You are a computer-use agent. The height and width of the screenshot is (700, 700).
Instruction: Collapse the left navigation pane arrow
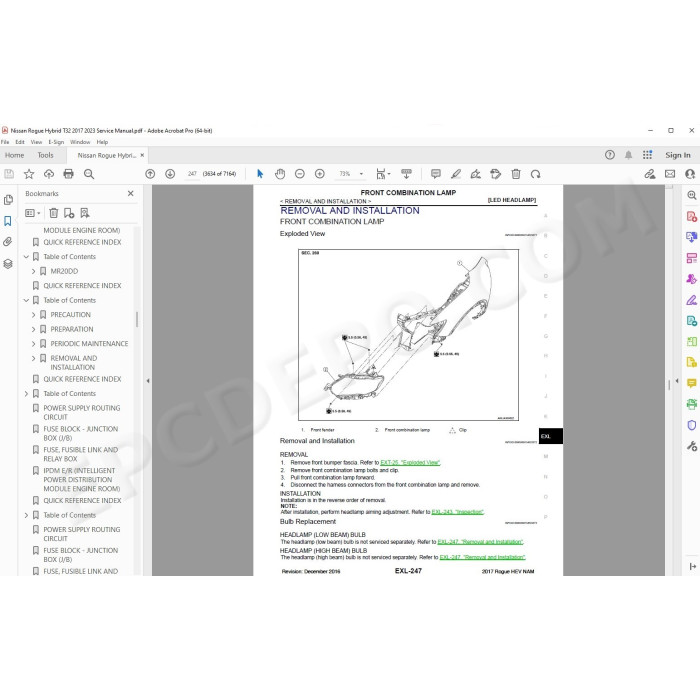click(x=148, y=381)
